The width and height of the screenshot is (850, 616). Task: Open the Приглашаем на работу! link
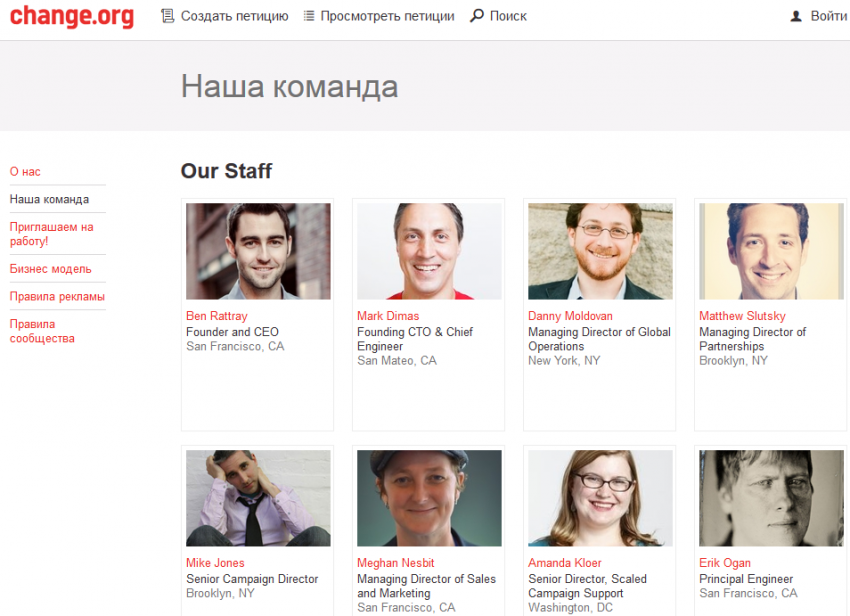tap(51, 234)
